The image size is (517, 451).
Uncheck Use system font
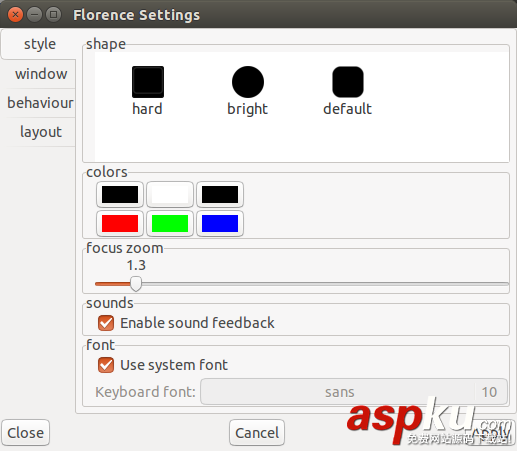(106, 365)
